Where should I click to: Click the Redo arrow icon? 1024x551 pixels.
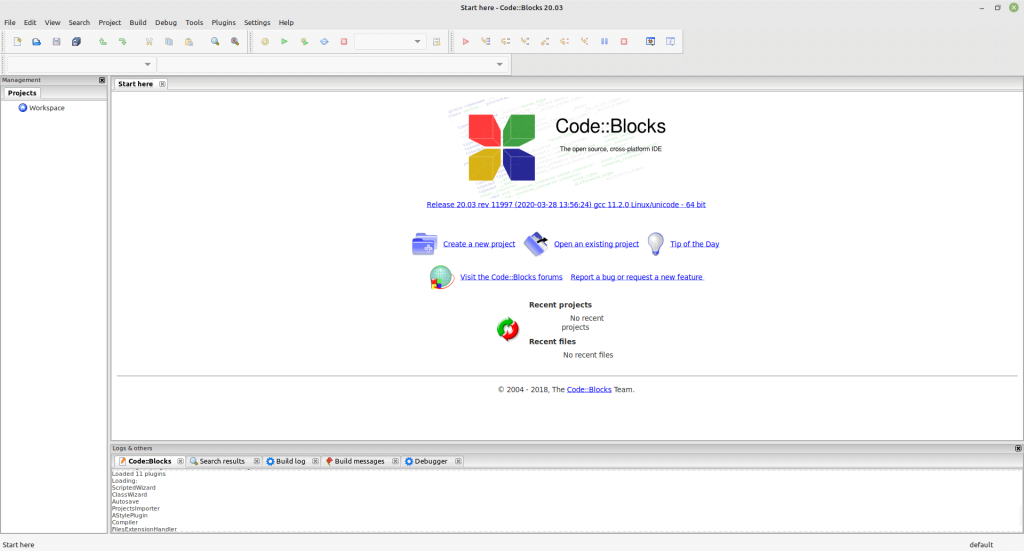pos(122,41)
